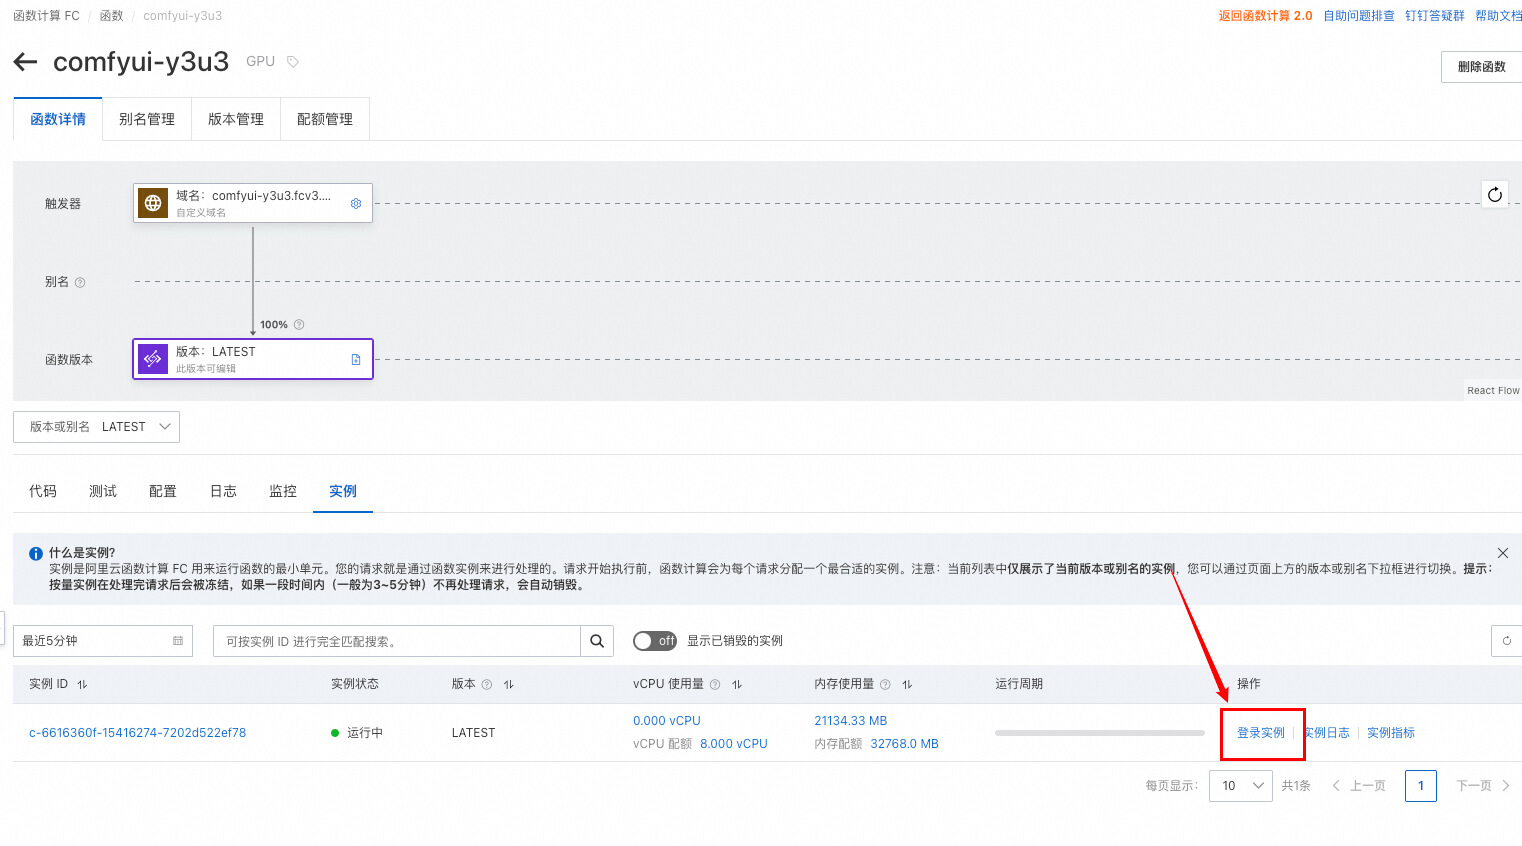This screenshot has height=846, width=1522.
Task: Click the back arrow beside comfyui-y3u3
Action: pos(25,62)
